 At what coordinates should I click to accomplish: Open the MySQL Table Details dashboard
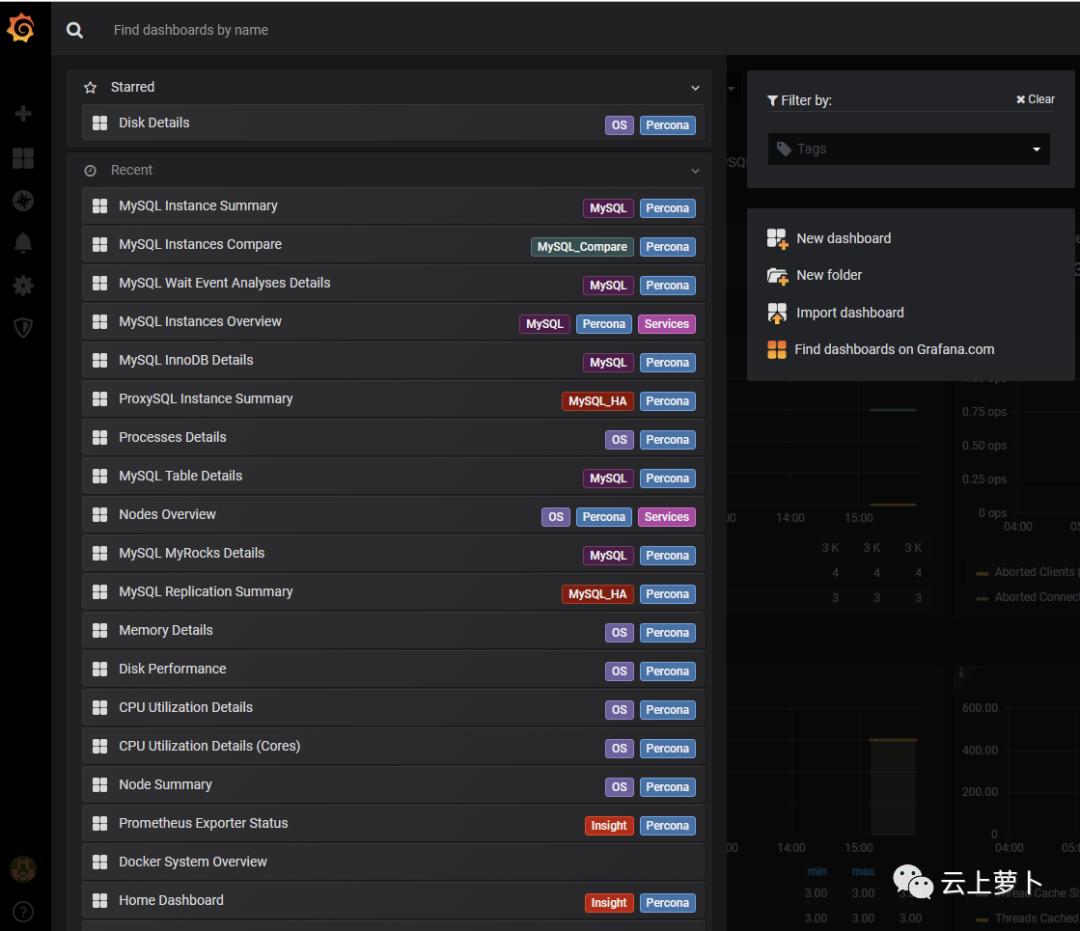click(x=393, y=476)
